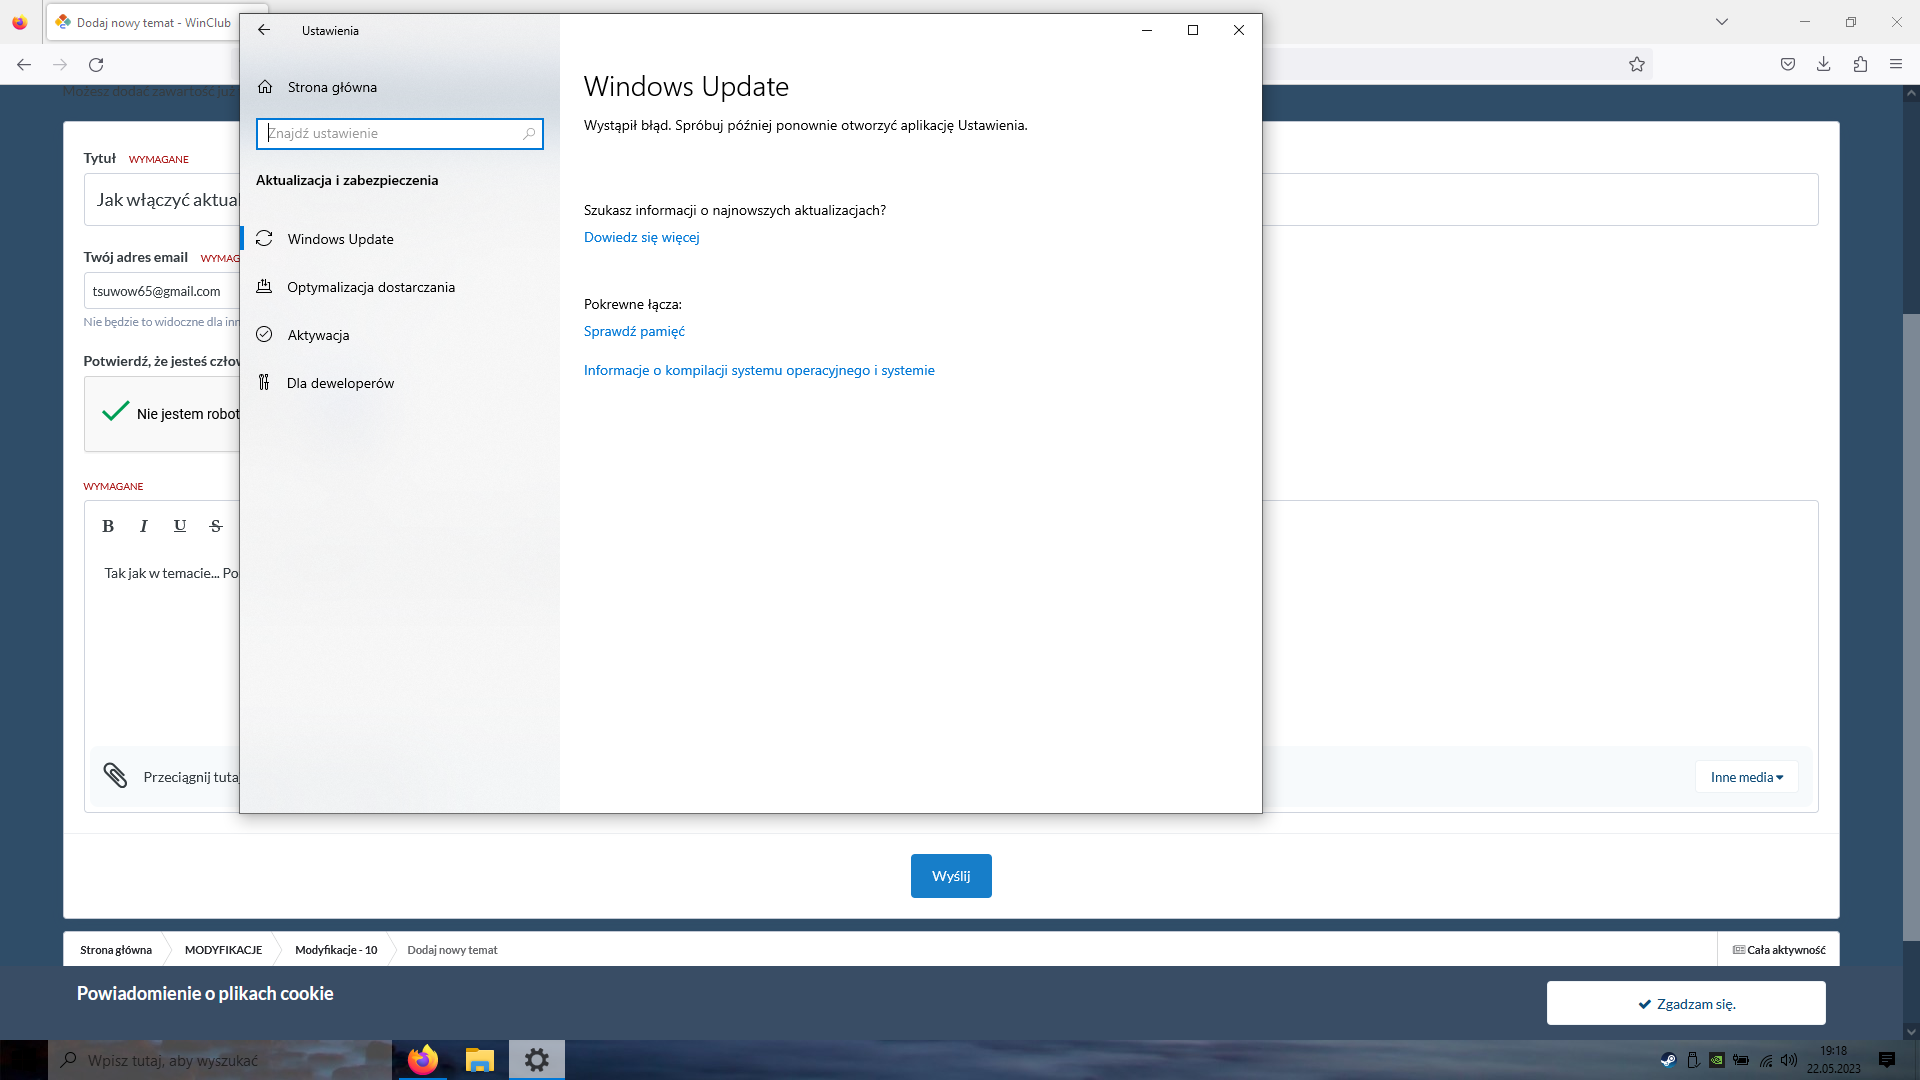Open Cała aktywność link
This screenshot has width=1920, height=1080.
point(1779,950)
